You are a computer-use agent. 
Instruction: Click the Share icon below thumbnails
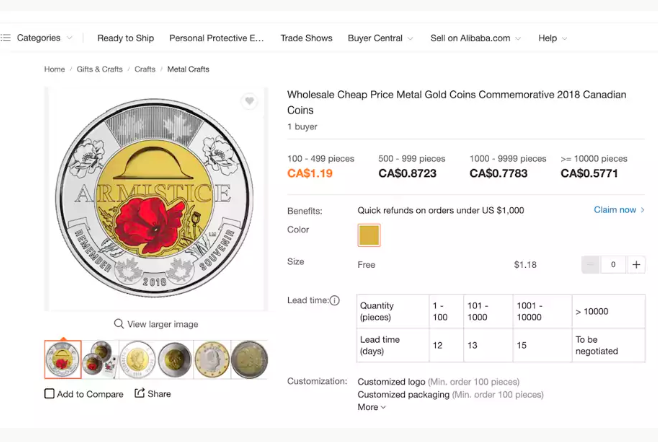(140, 393)
